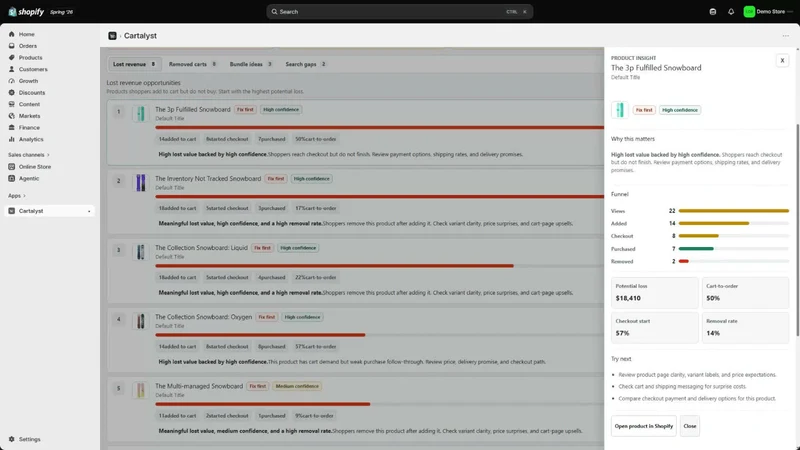
Task: Click the Checkout start 57% card
Action: 655,328
